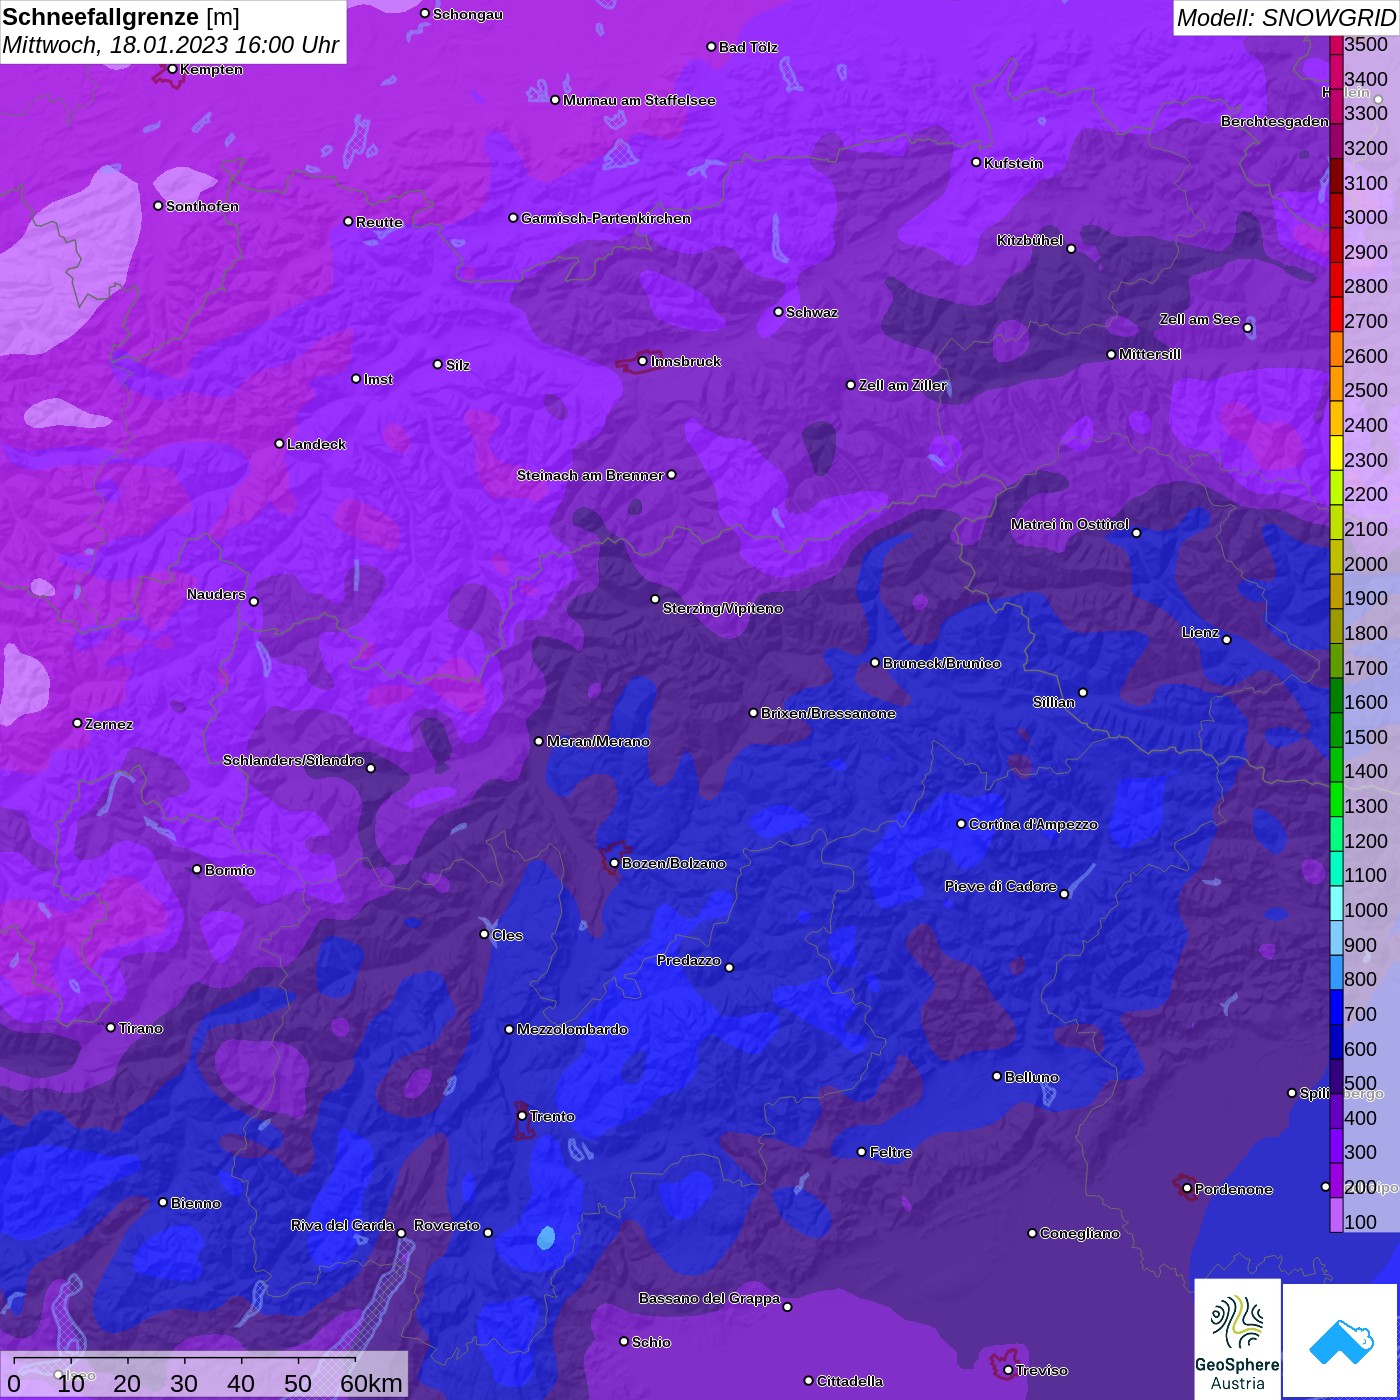Click the Bad Tölz label
The height and width of the screenshot is (1400, 1400).
(x=748, y=47)
